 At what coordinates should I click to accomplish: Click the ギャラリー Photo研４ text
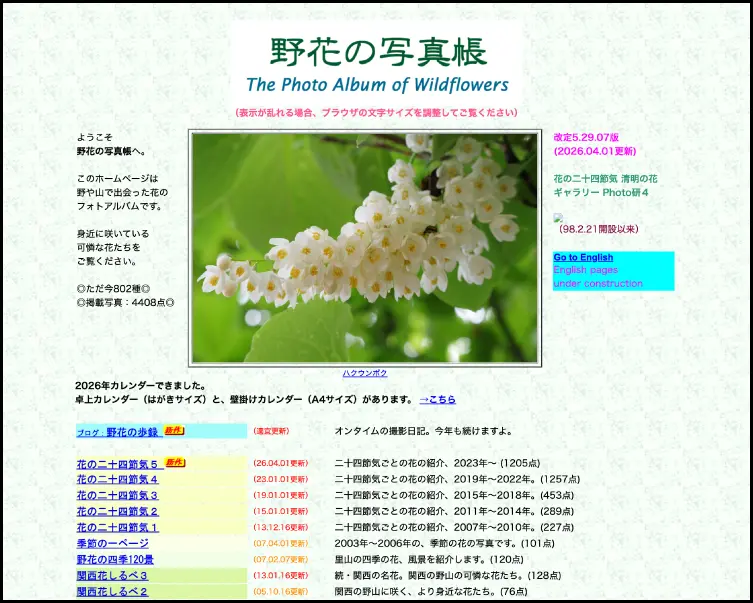coord(601,193)
